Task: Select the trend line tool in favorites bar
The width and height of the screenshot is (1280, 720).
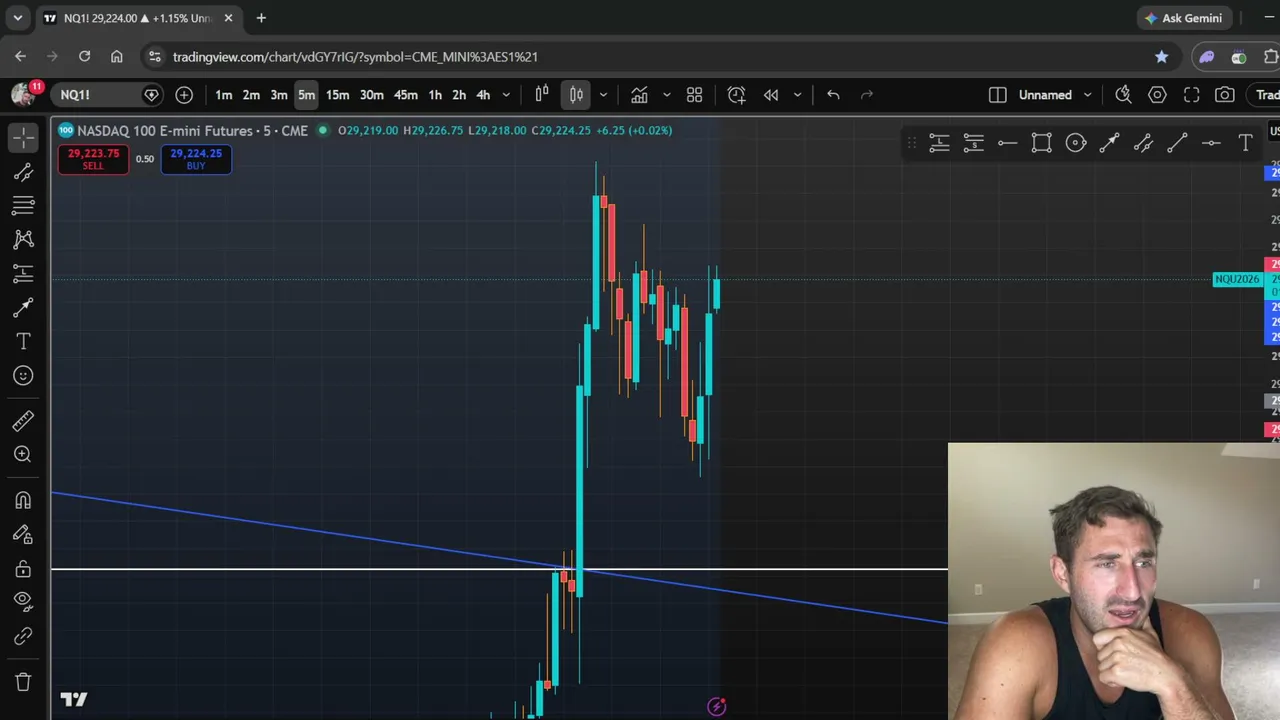Action: 1177,144
